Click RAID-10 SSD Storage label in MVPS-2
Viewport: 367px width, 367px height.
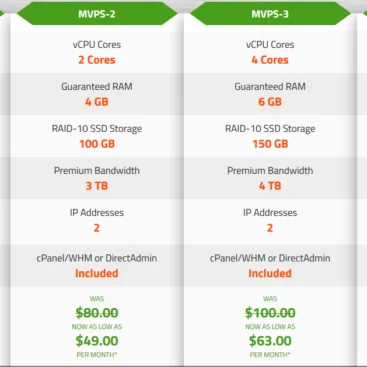(x=97, y=129)
